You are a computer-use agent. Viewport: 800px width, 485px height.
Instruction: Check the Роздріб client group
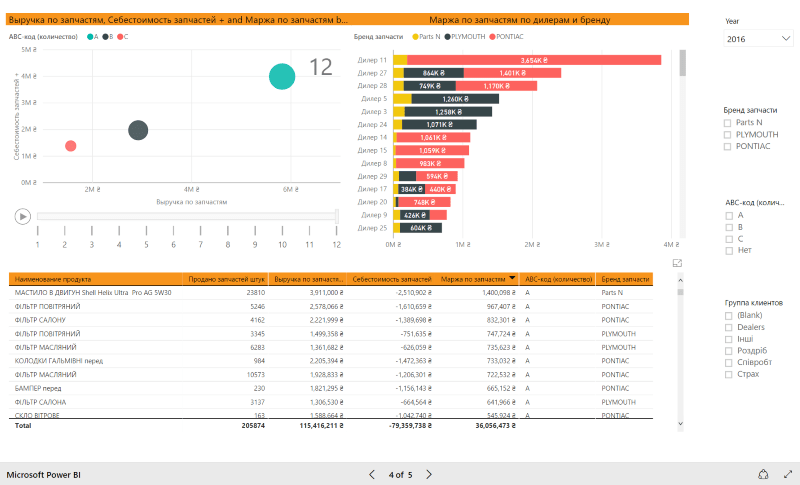pyautogui.click(x=729, y=351)
